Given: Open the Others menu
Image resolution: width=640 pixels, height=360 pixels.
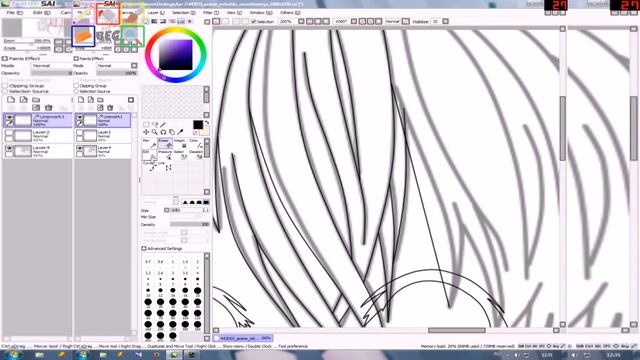Looking at the screenshot, I should (290, 13).
